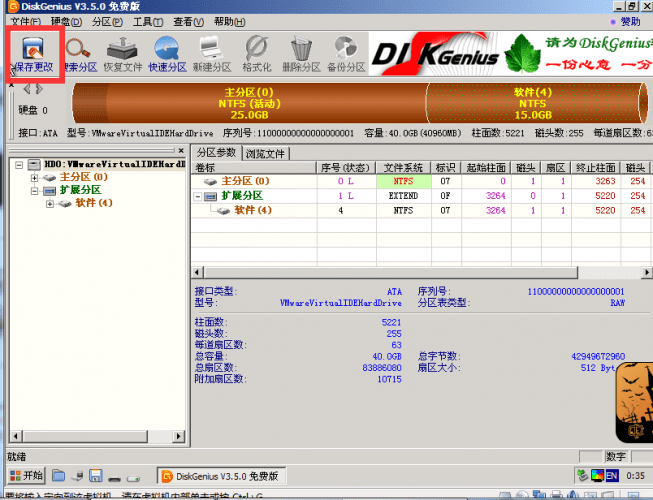Click the 序号(状态) column header
Image resolution: width=653 pixels, height=500 pixels.
pyautogui.click(x=346, y=168)
